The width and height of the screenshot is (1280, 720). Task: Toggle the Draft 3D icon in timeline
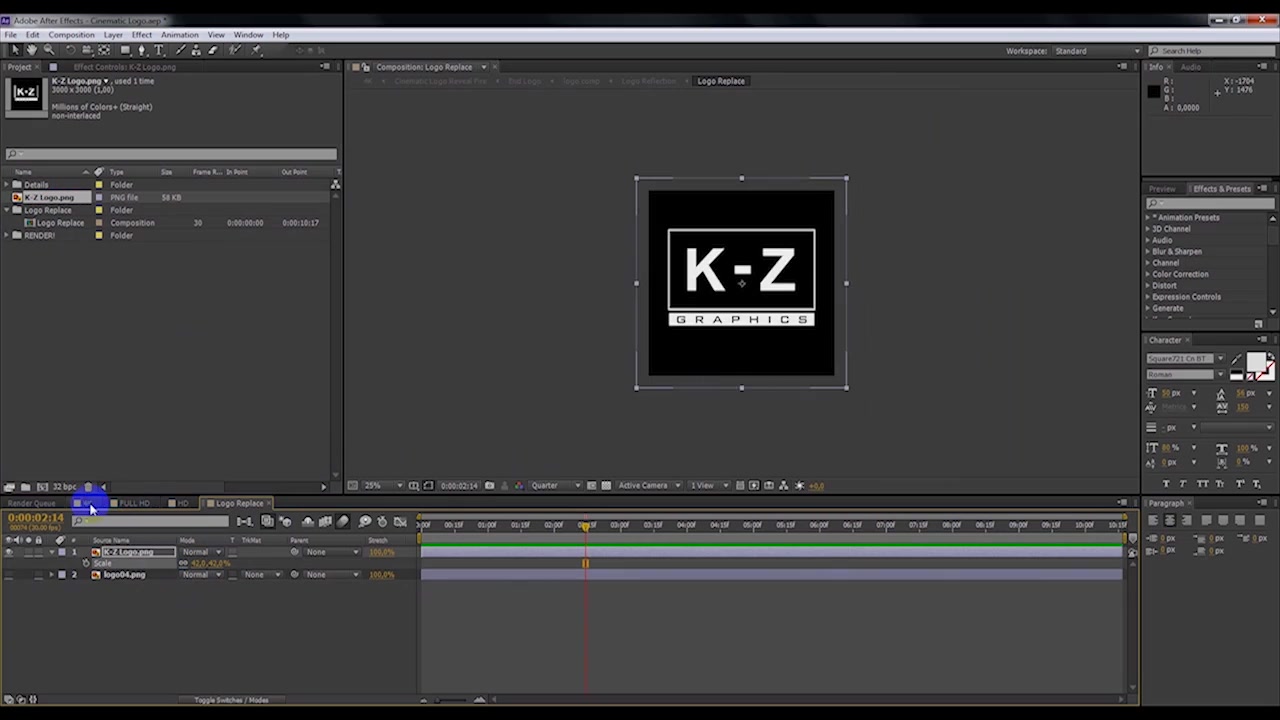click(285, 522)
